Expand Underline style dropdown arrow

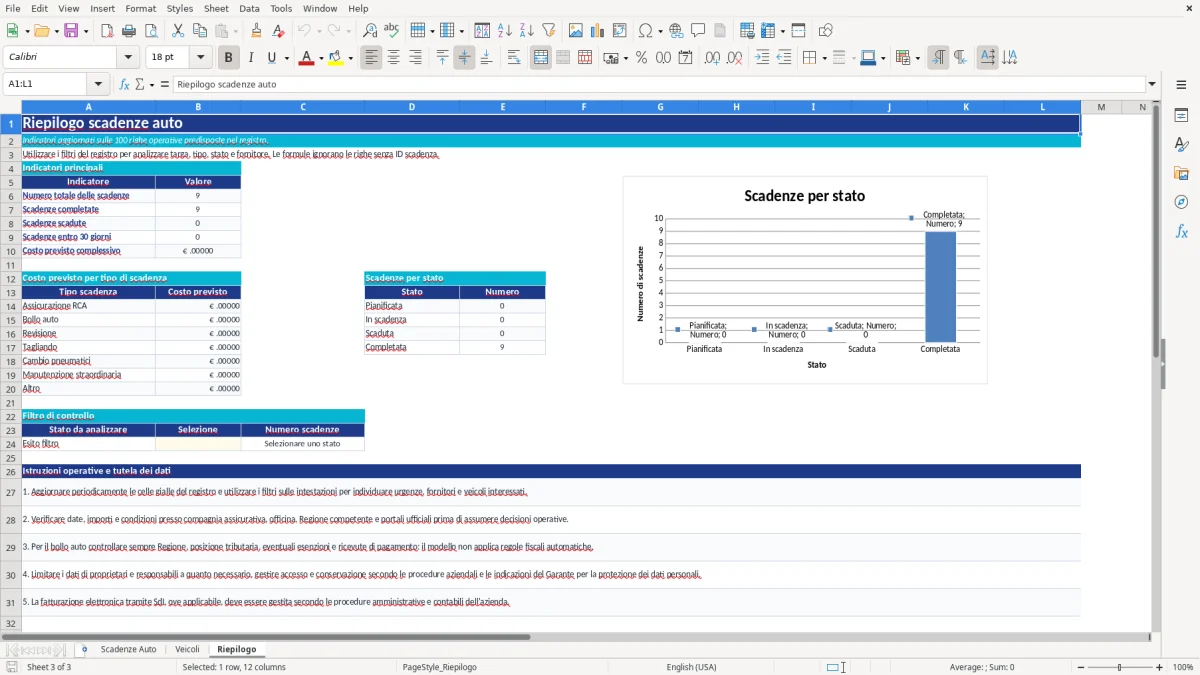click(286, 58)
